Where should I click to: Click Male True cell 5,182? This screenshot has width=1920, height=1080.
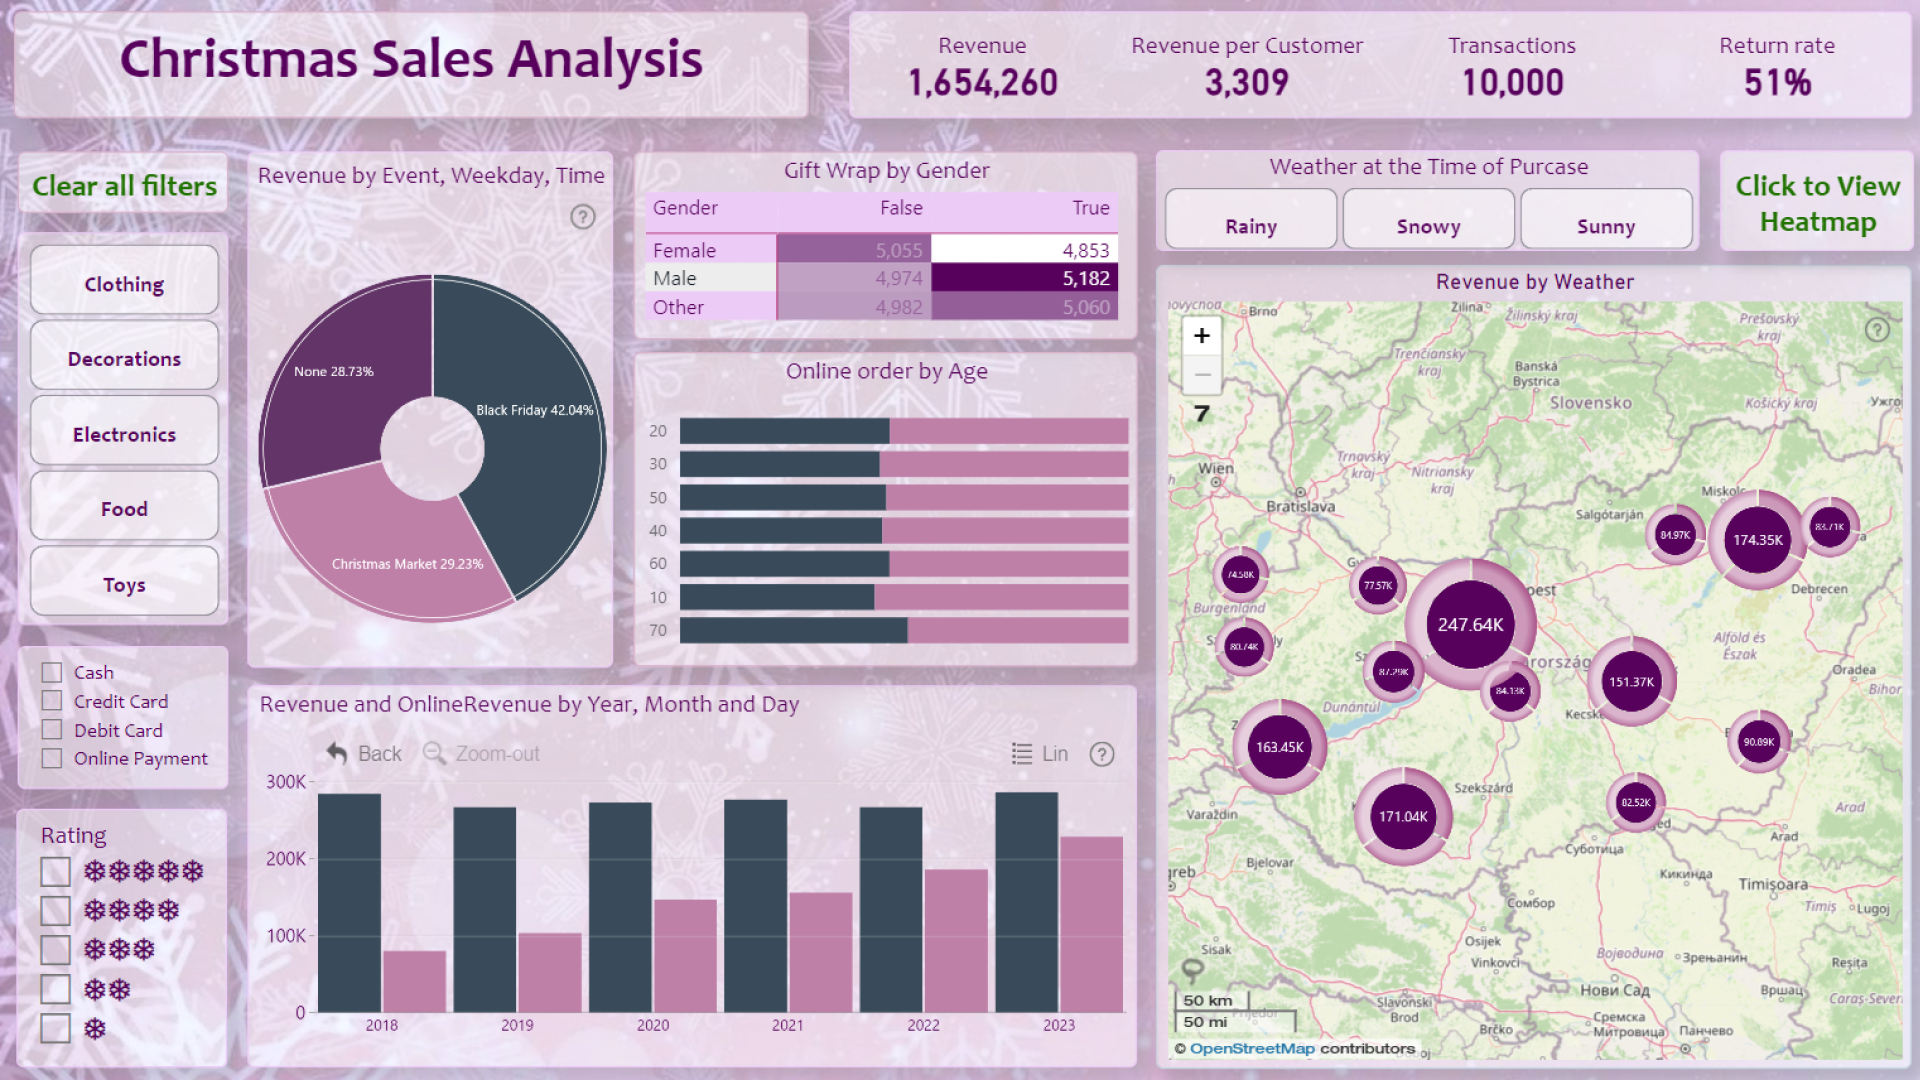1024,278
